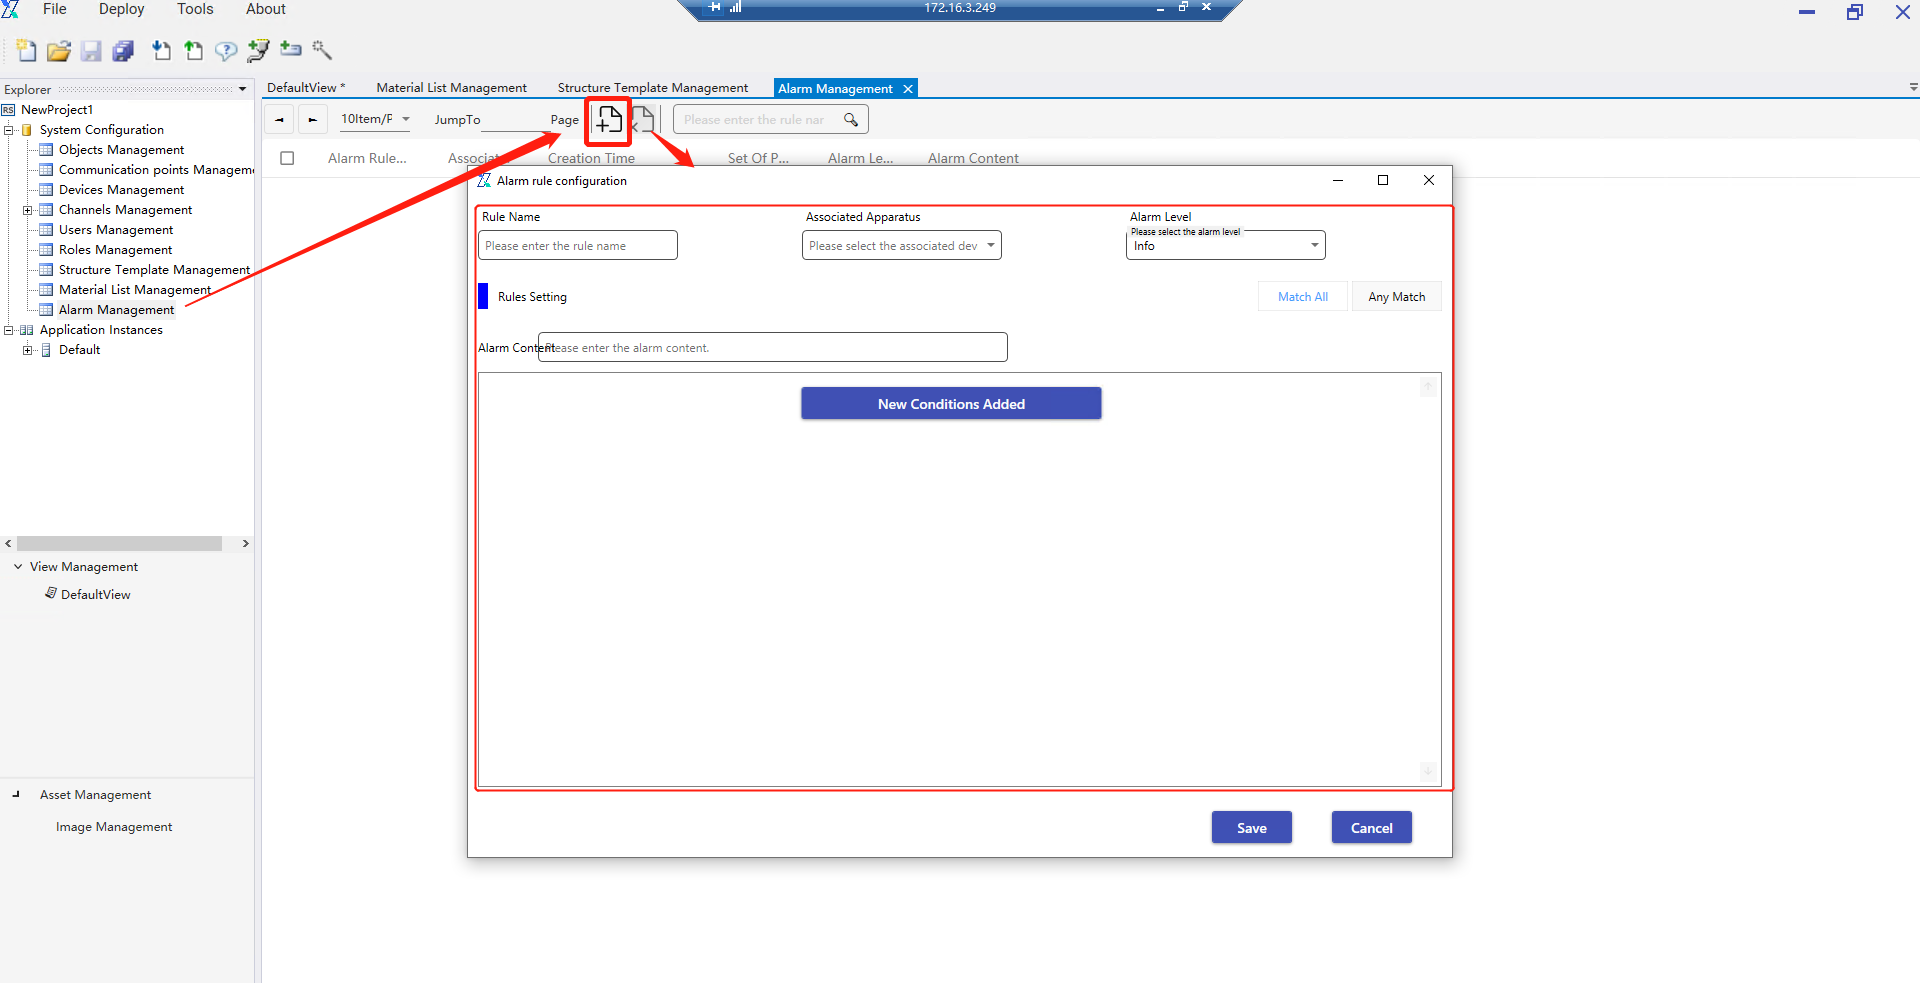Collapse the Application Instances tree node

tap(9, 330)
